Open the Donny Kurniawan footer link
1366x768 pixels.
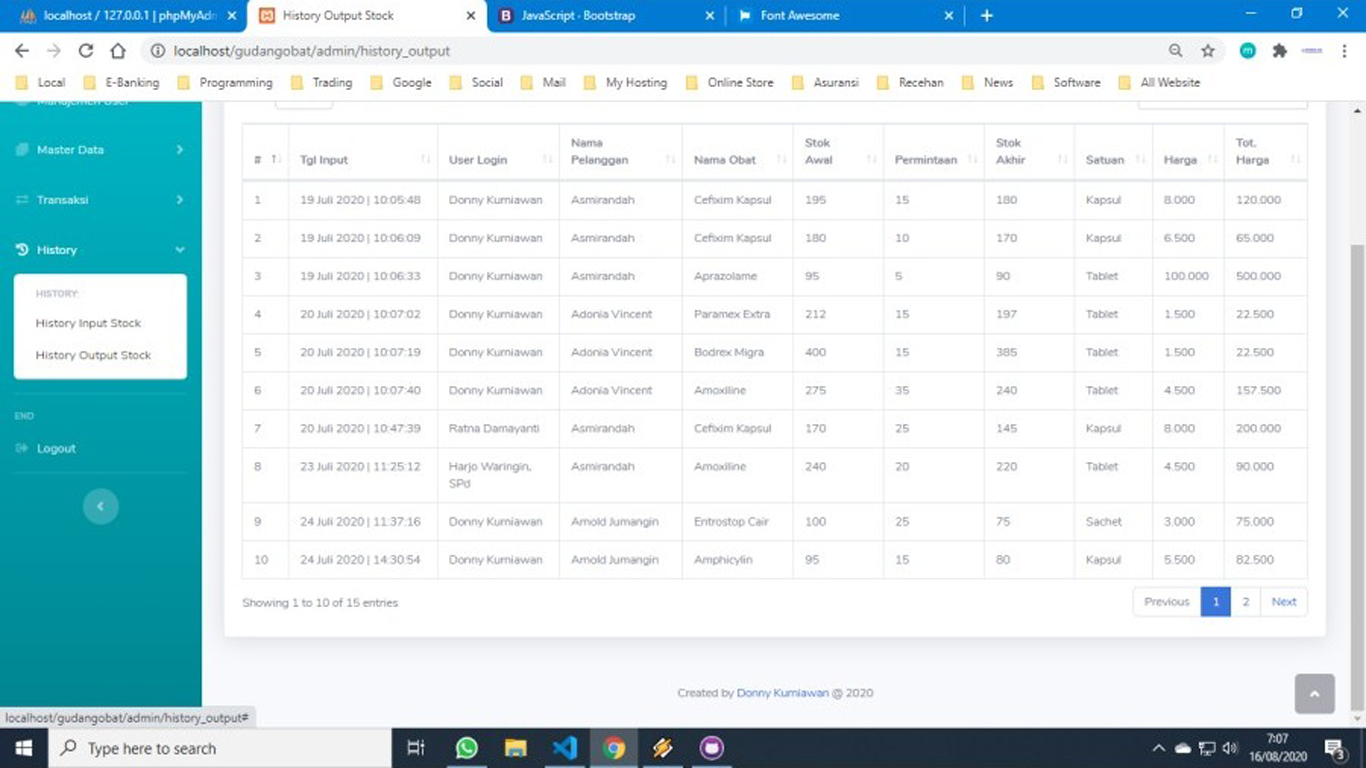tap(782, 693)
